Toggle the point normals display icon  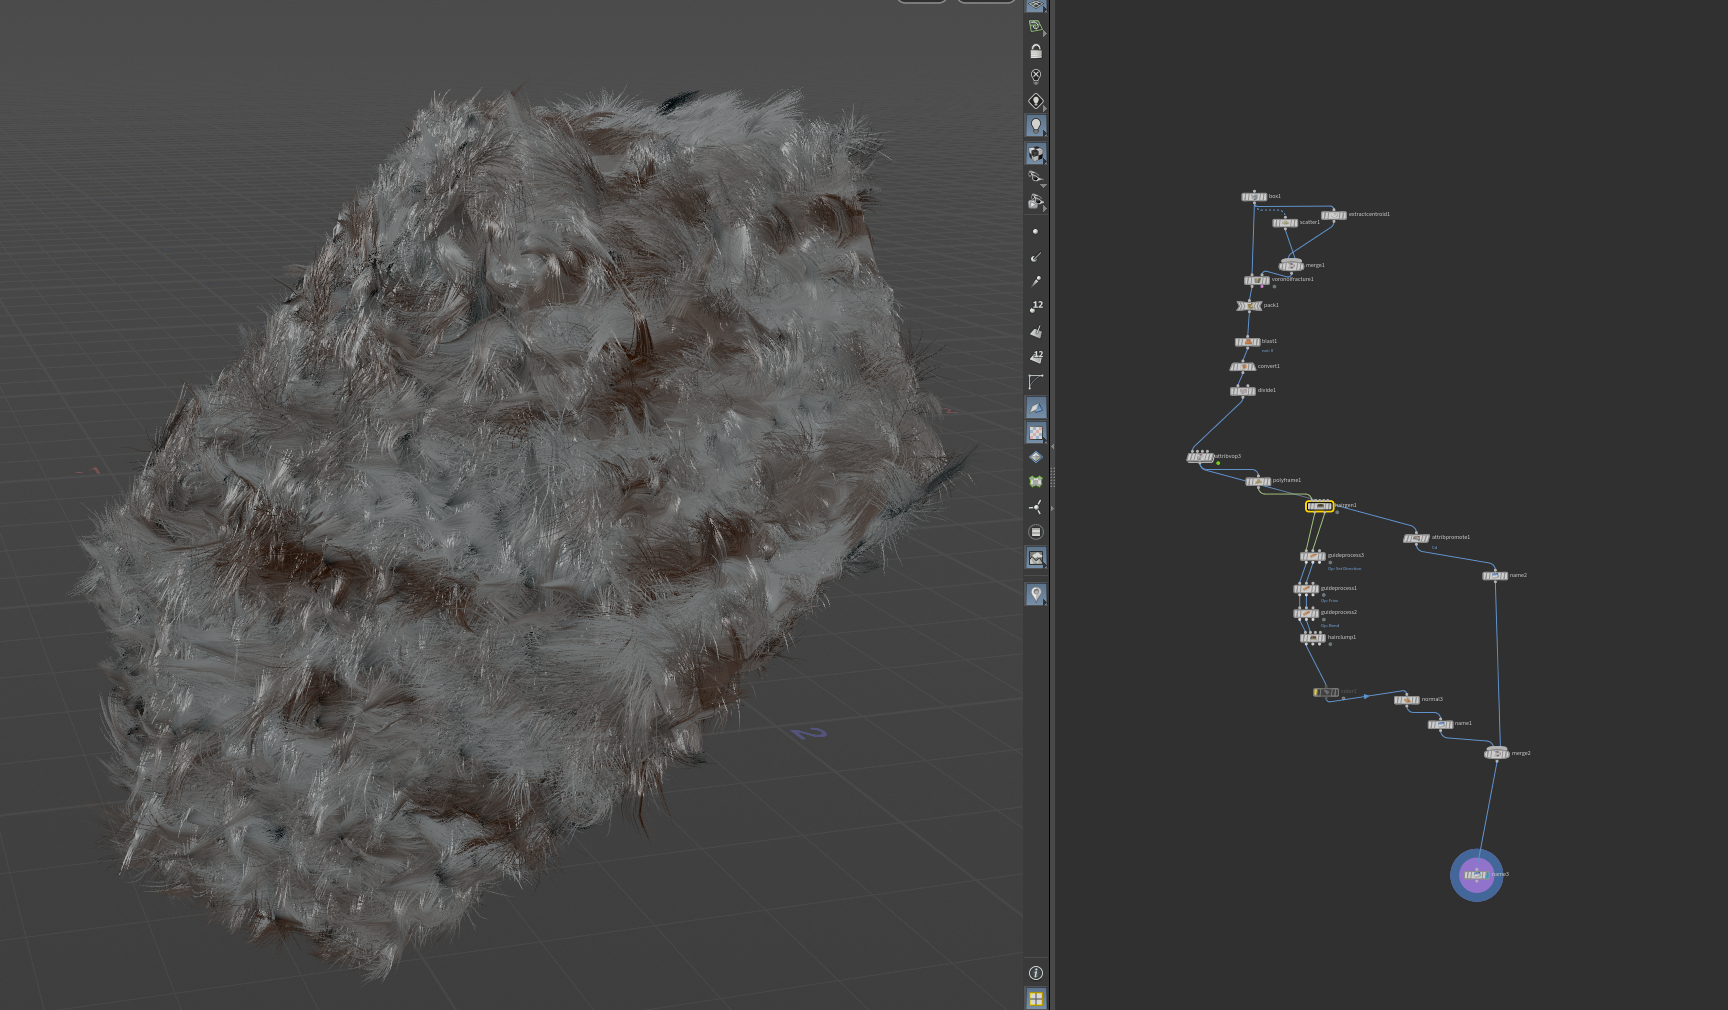point(1036,257)
